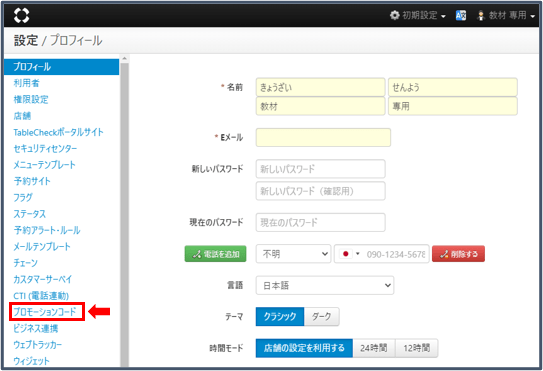543x371 pixels.
Task: Click the 教材 name field
Action: tap(321, 106)
